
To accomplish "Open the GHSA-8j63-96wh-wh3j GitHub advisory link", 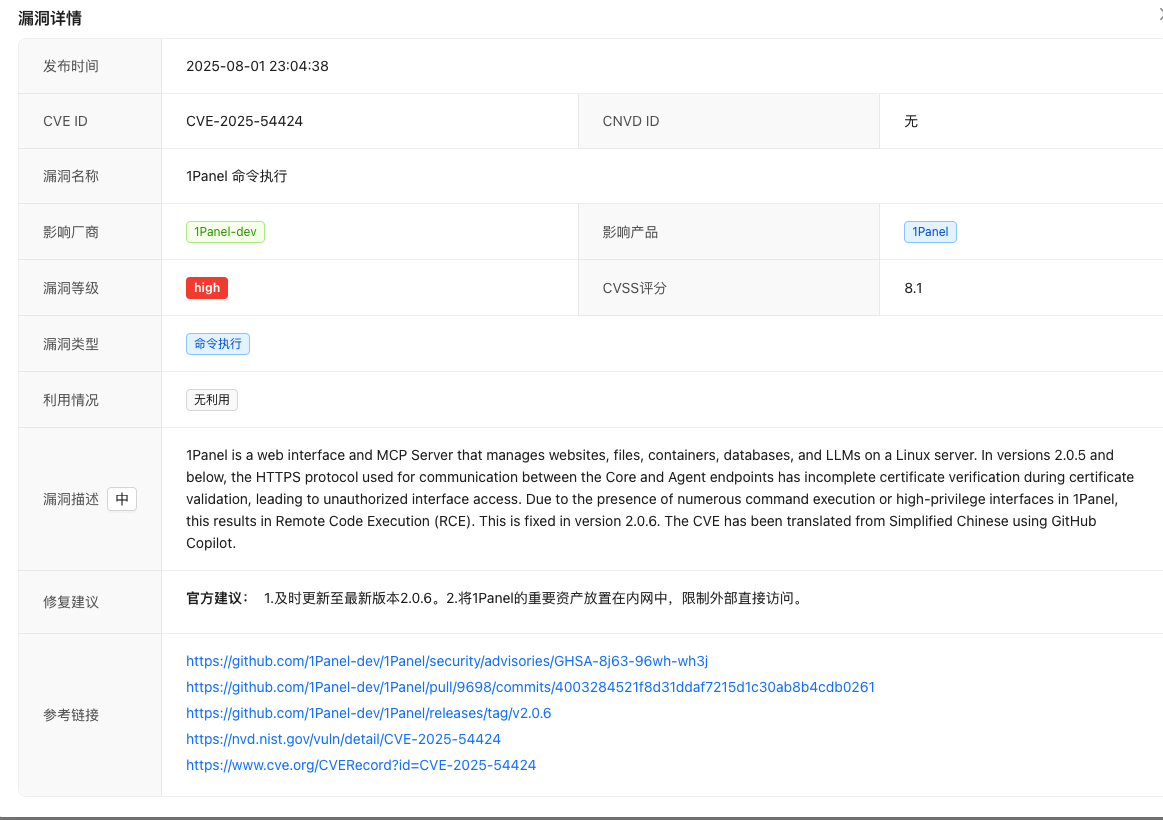I will pyautogui.click(x=447, y=661).
